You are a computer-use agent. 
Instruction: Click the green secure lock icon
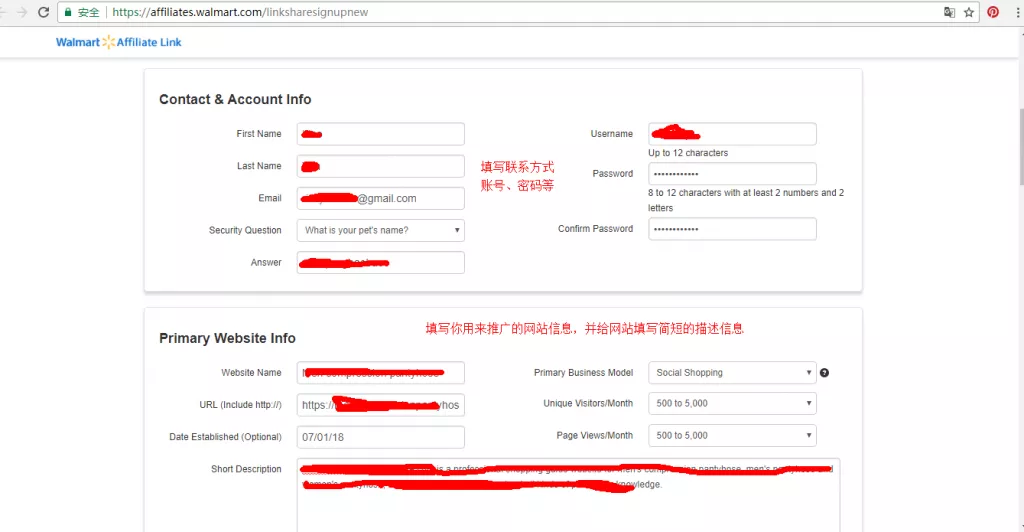pos(68,12)
